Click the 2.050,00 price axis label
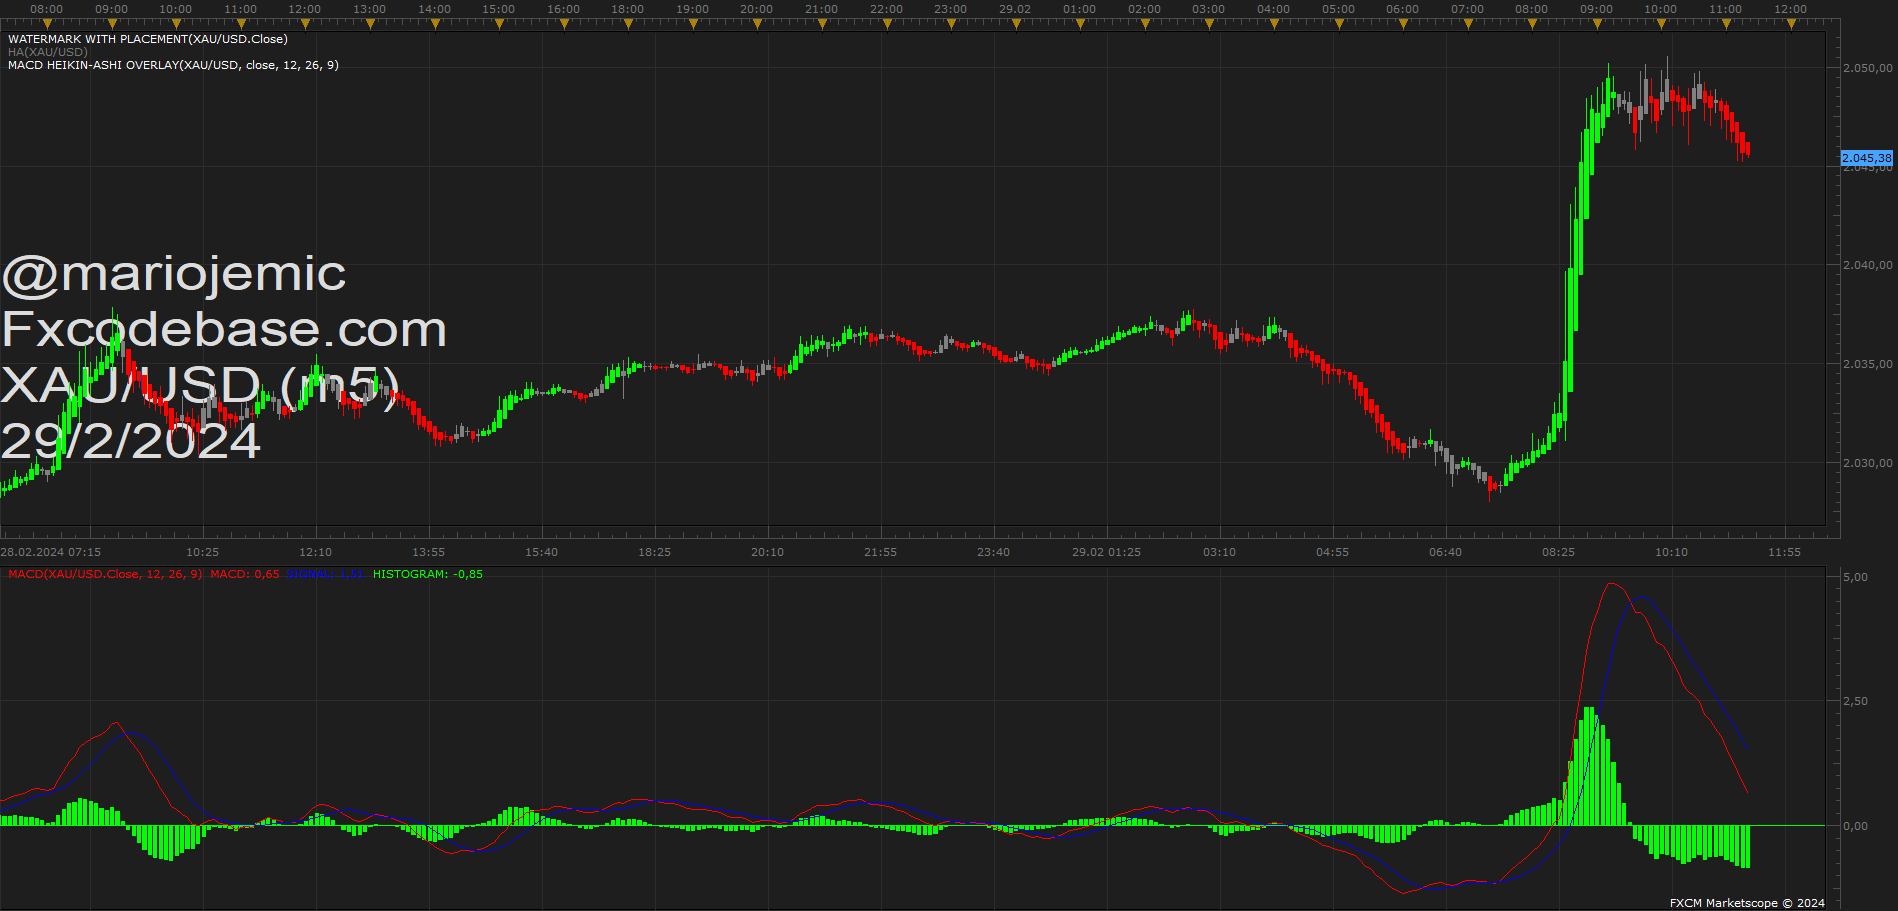This screenshot has width=1898, height=911. pyautogui.click(x=1867, y=68)
